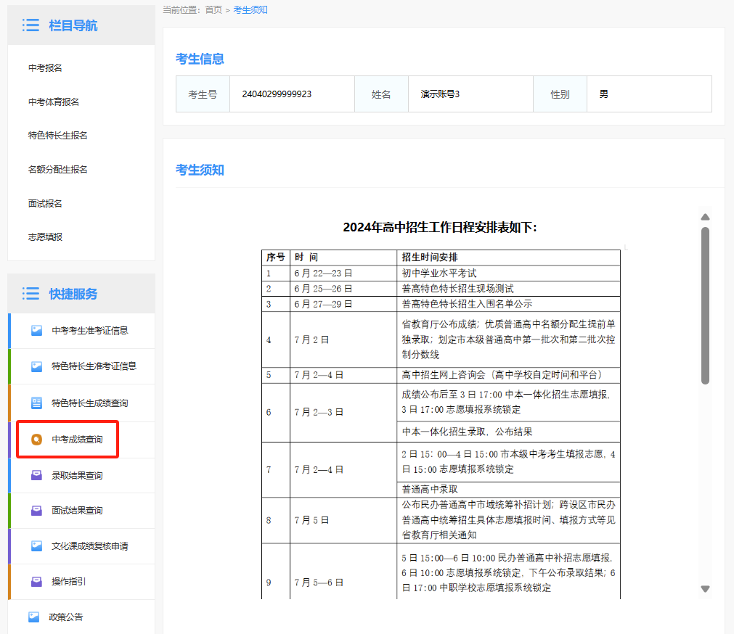Open the 中考体育报名 menu item

point(53,102)
